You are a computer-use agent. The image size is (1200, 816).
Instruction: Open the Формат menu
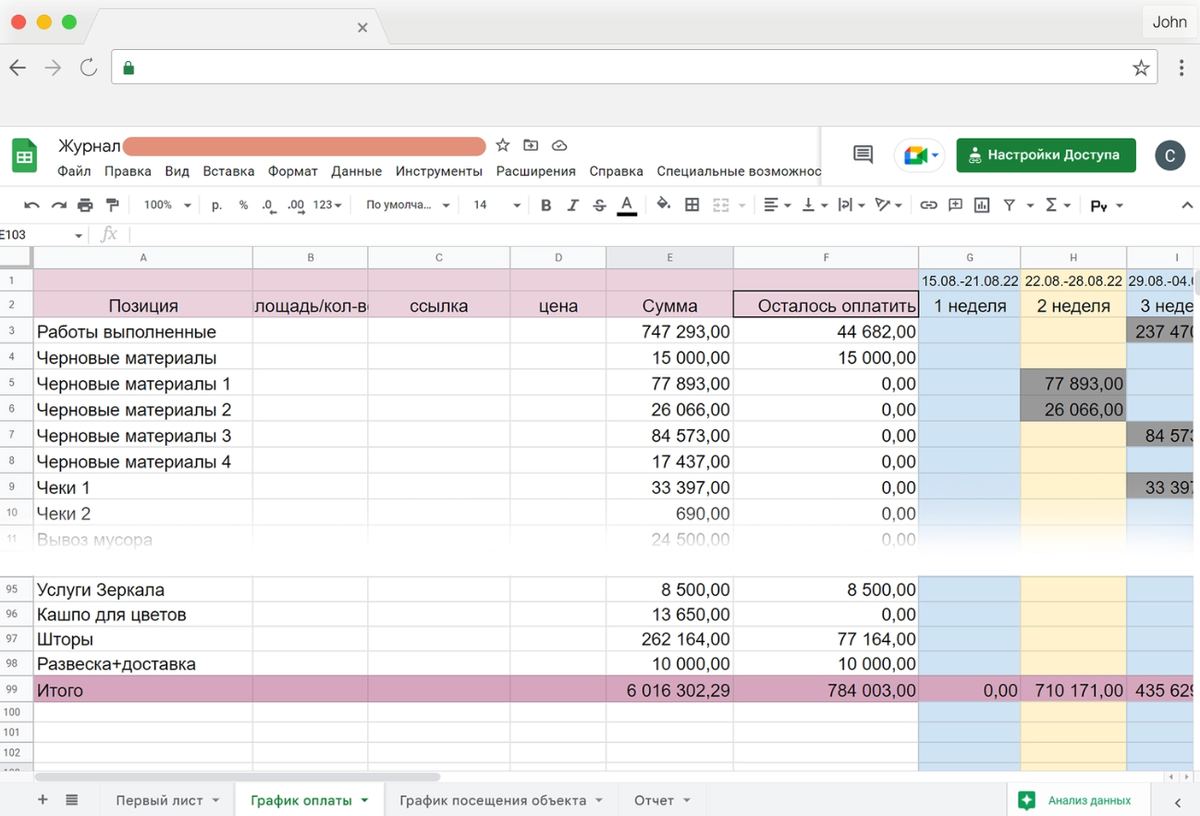pyautogui.click(x=293, y=171)
